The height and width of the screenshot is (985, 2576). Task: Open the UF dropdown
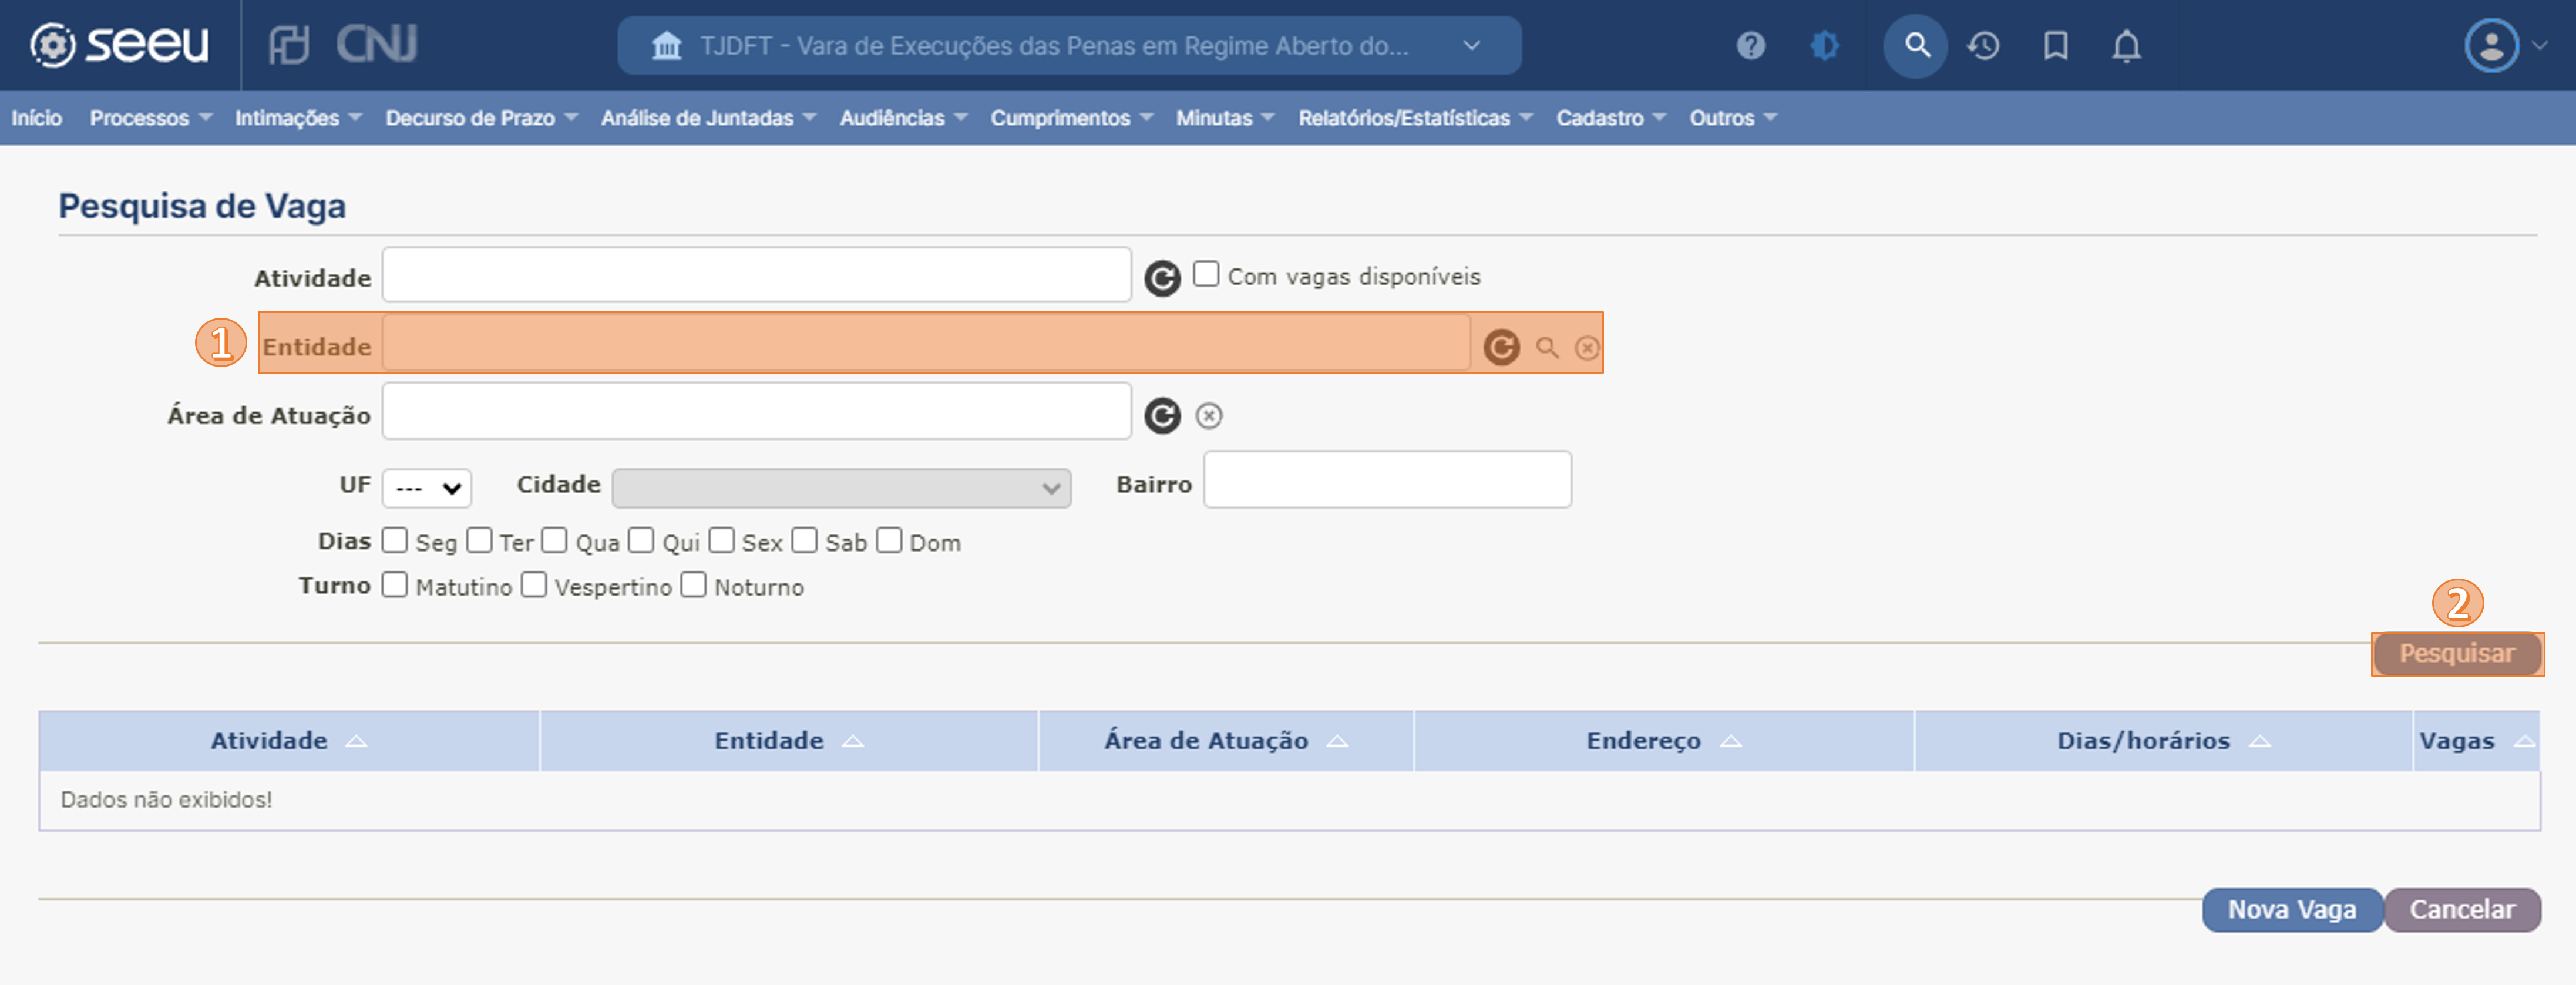426,488
